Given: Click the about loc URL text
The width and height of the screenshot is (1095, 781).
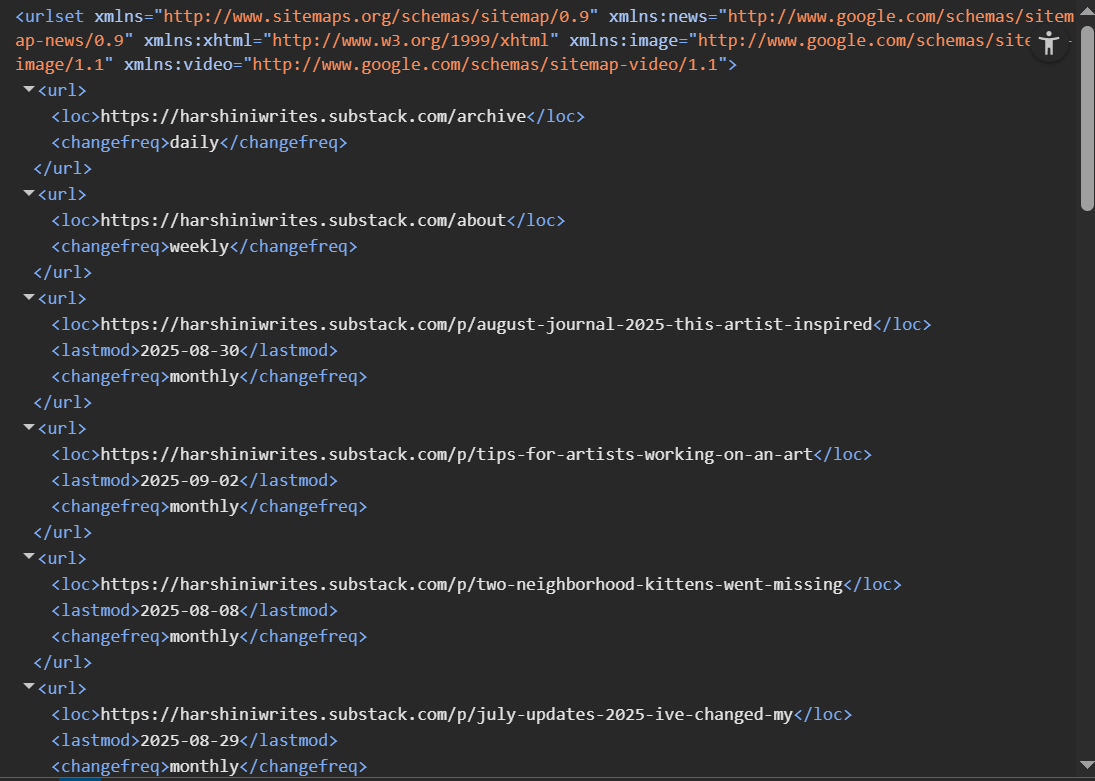Looking at the screenshot, I should 303,220.
